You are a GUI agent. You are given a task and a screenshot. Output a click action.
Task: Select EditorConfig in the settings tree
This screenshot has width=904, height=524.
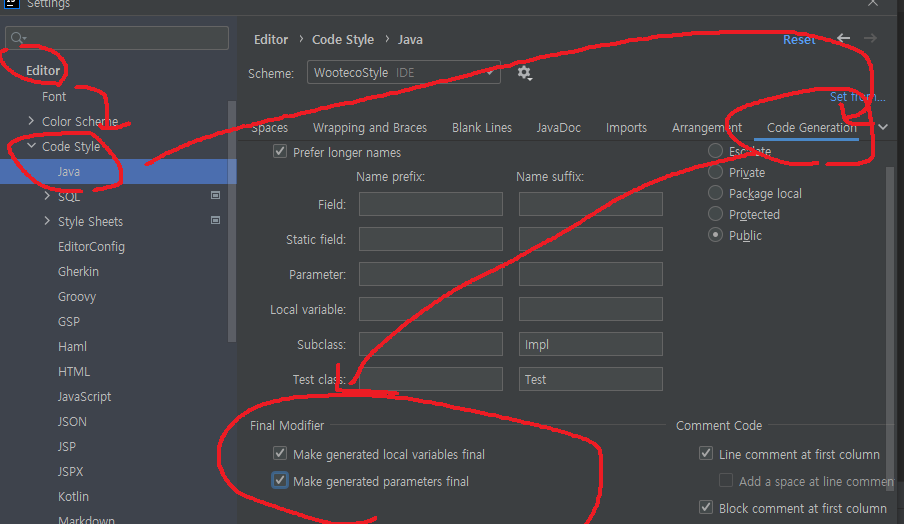click(x=91, y=246)
